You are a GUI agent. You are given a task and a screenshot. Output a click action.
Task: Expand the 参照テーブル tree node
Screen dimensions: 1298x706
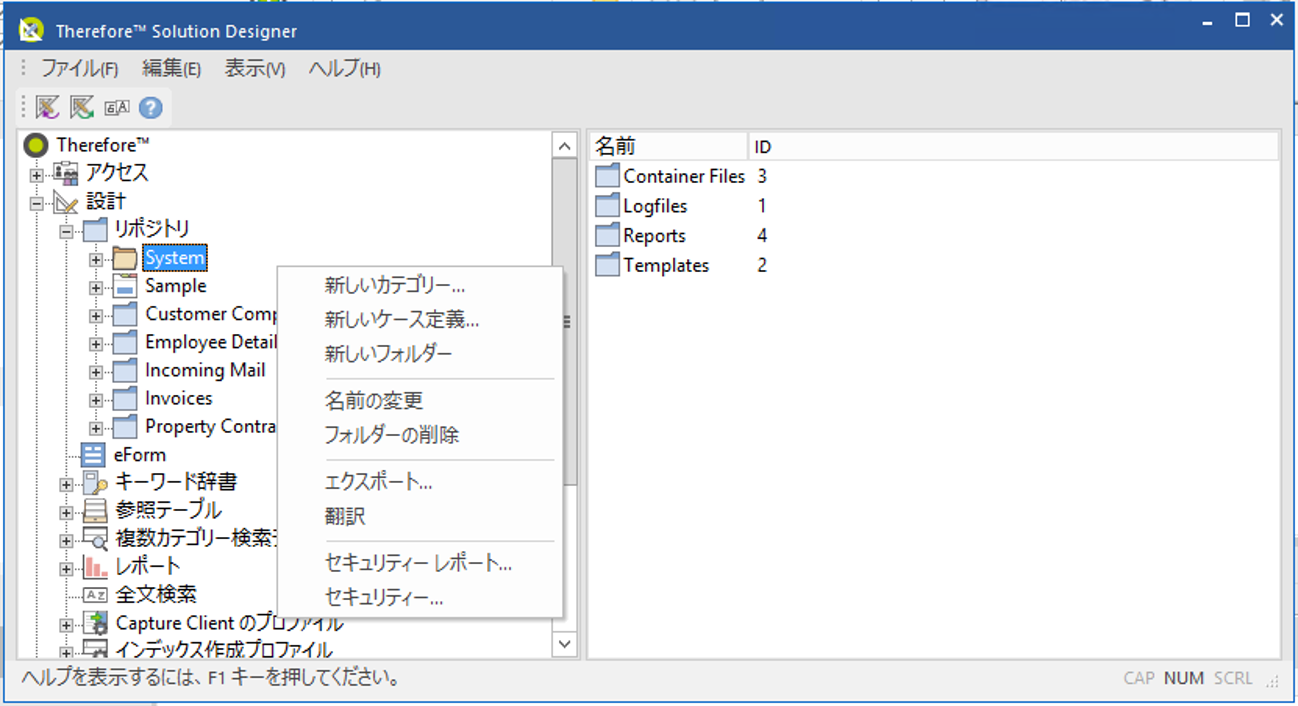pos(66,513)
